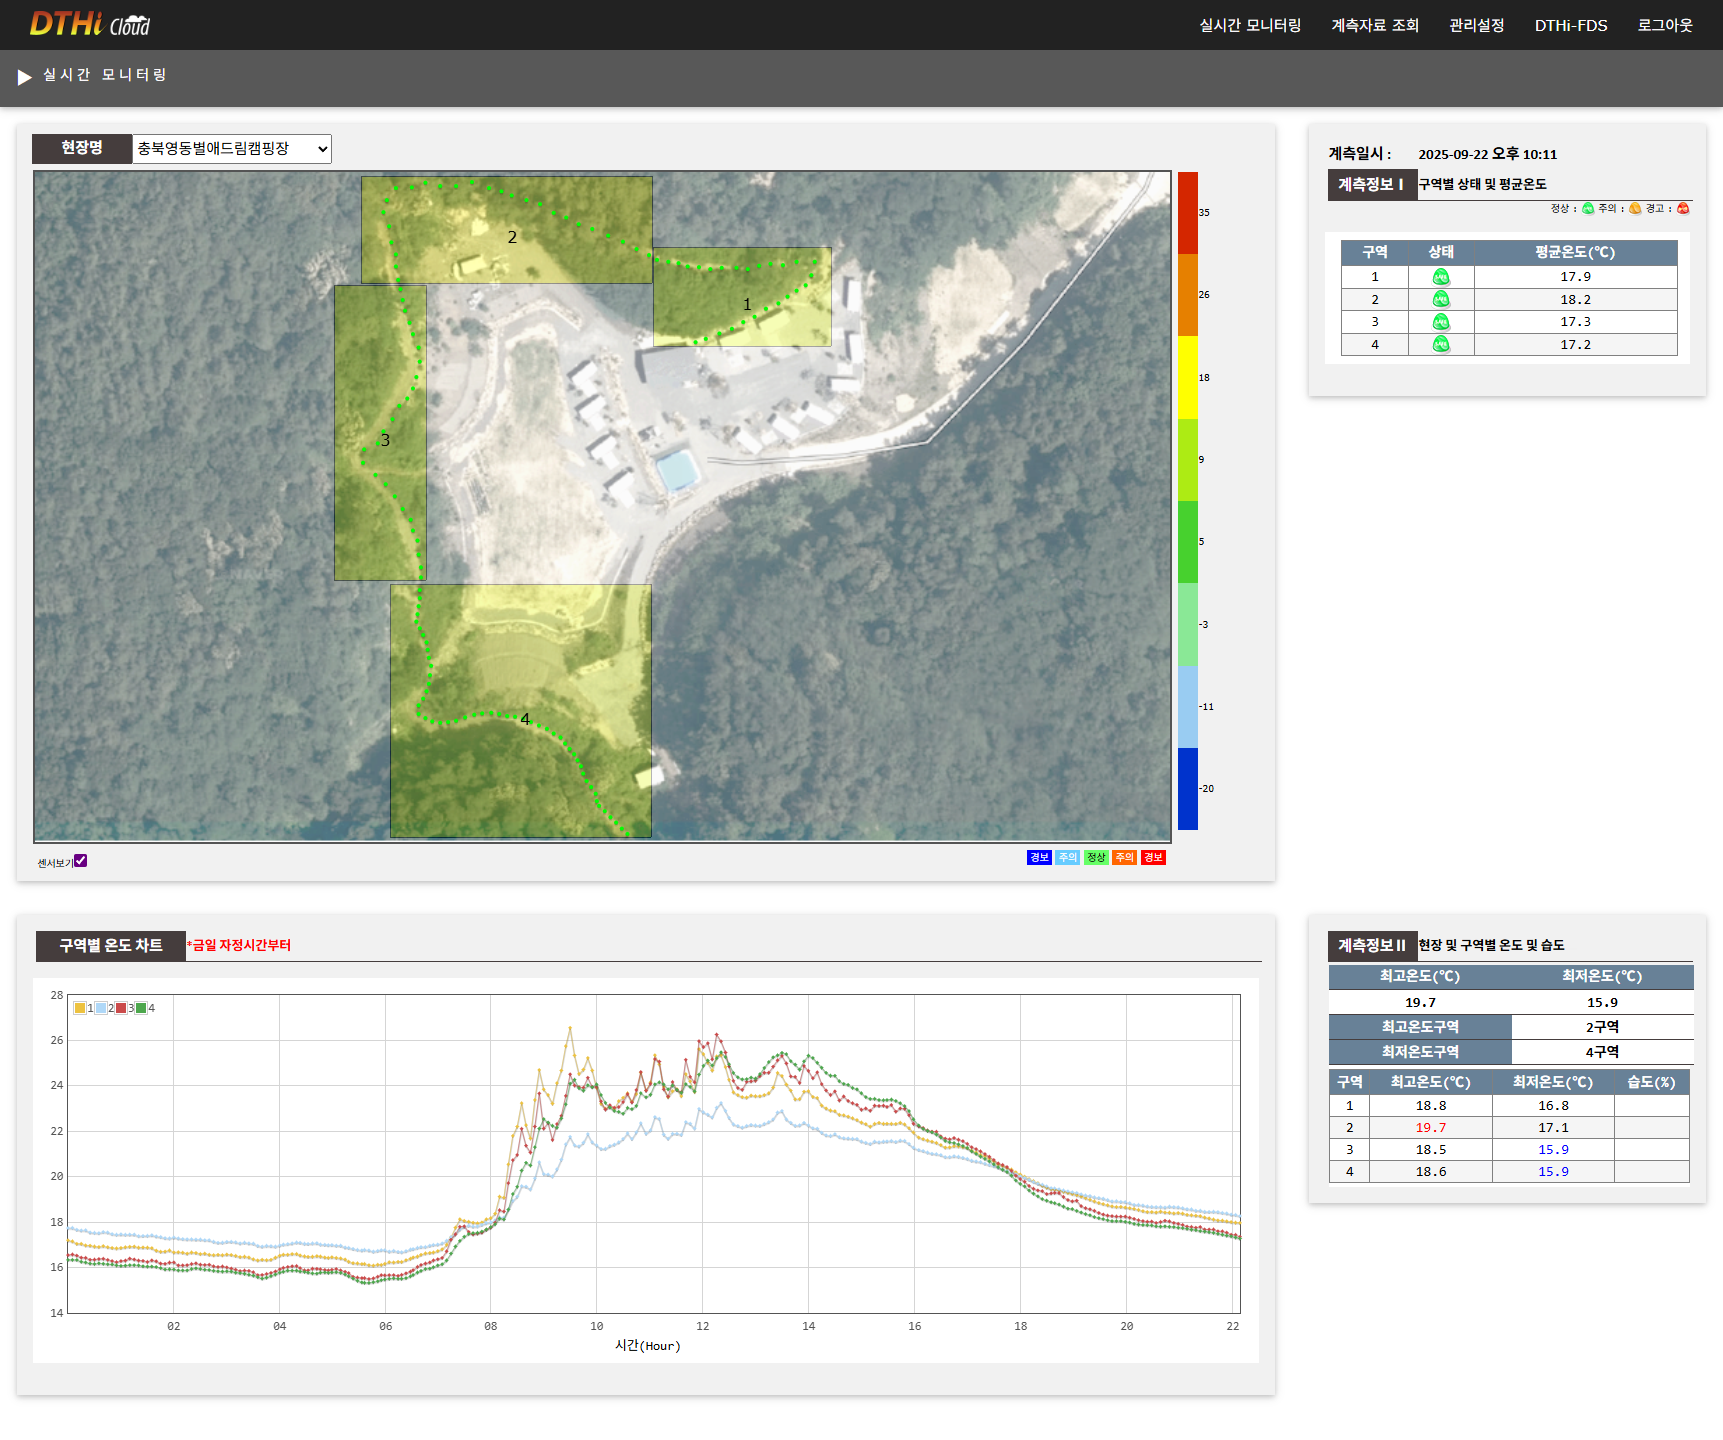Click the green status icon for zone 2
Image resolution: width=1723 pixels, height=1440 pixels.
(1440, 300)
